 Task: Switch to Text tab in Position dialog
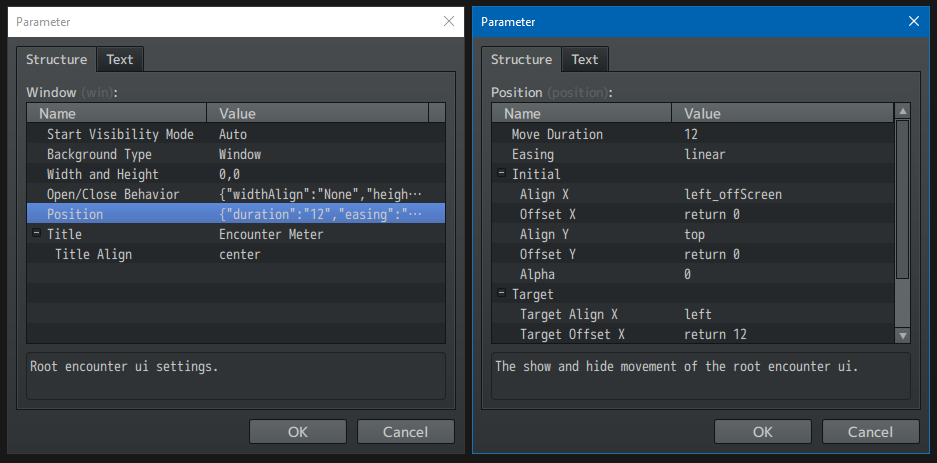tap(584, 59)
